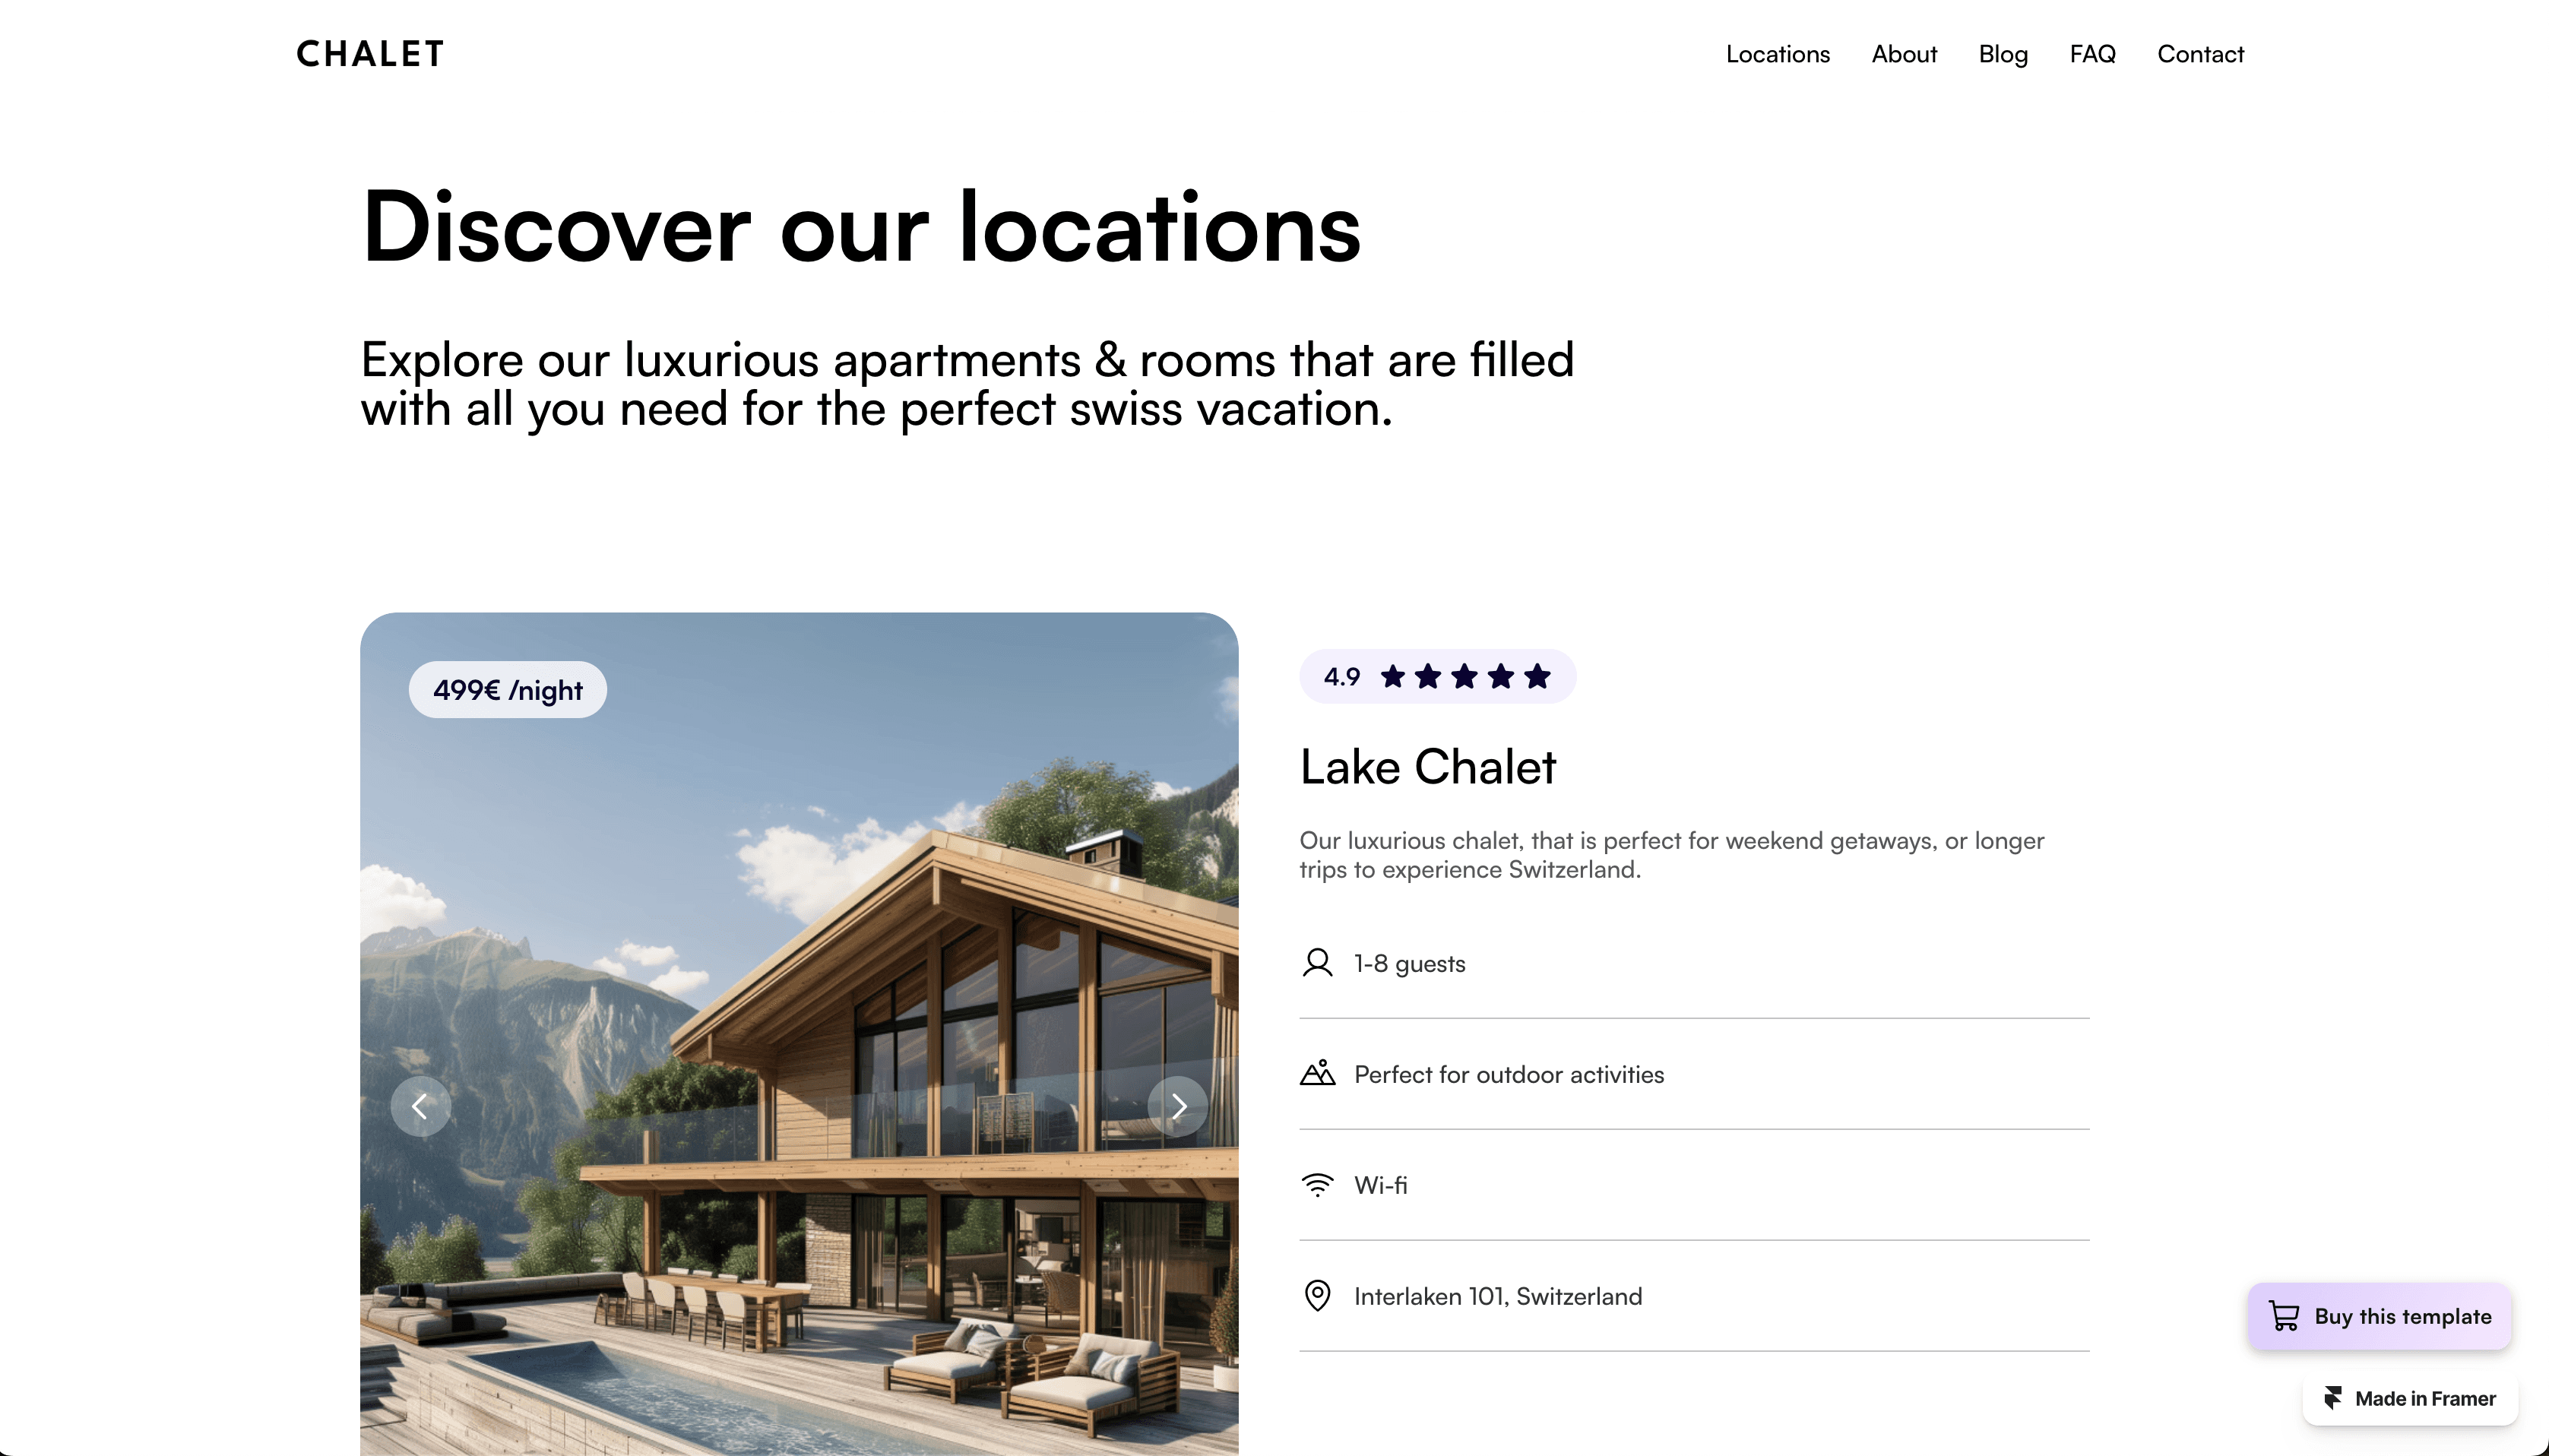Click the Lake Chalet photo
The image size is (2549, 1456).
click(x=799, y=1033)
